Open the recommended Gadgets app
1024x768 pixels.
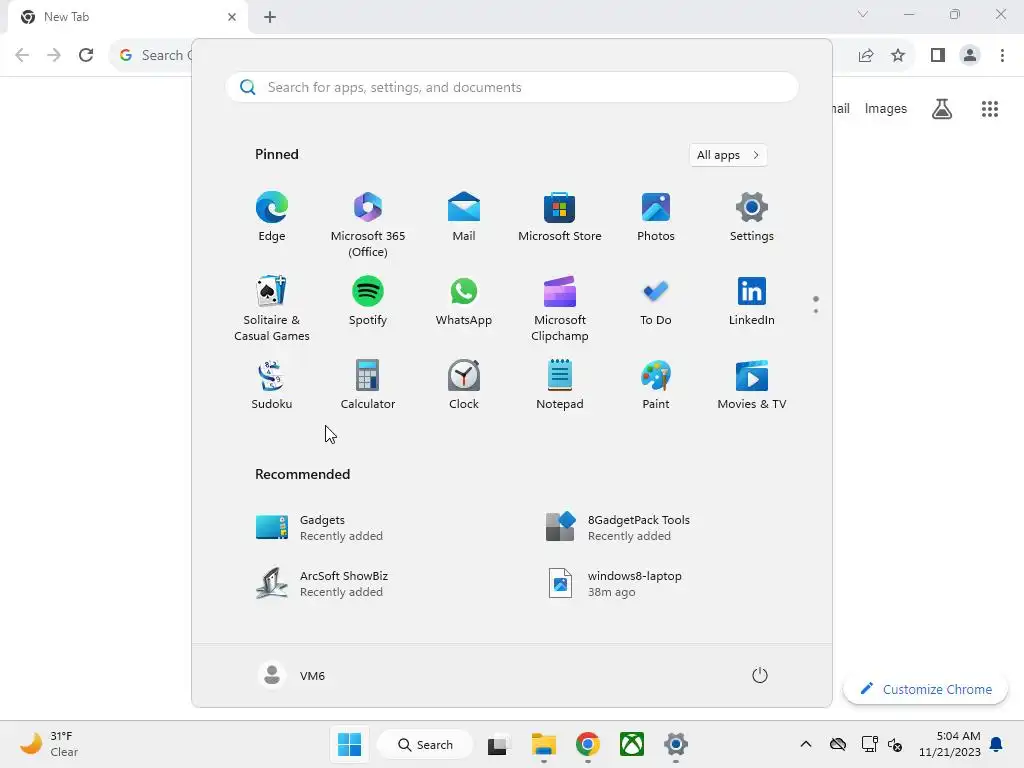[x=319, y=528]
